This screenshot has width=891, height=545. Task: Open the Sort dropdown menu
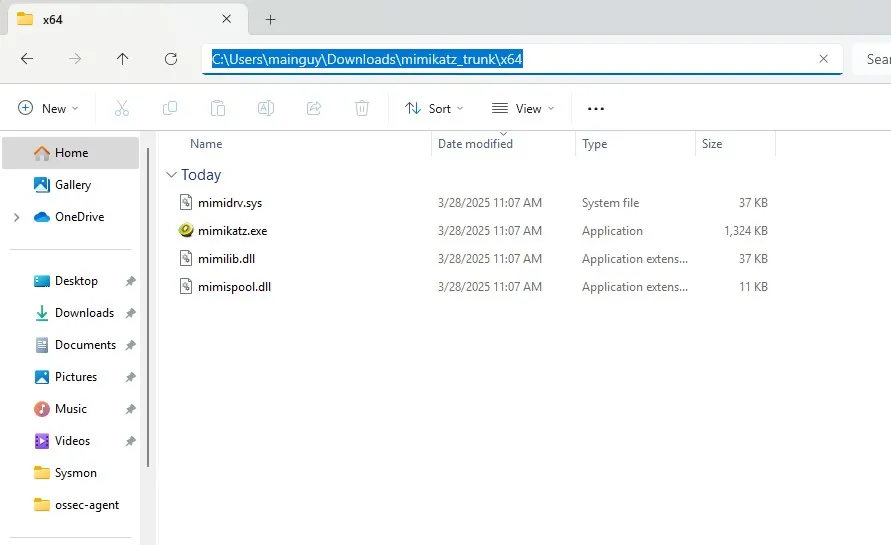[434, 108]
